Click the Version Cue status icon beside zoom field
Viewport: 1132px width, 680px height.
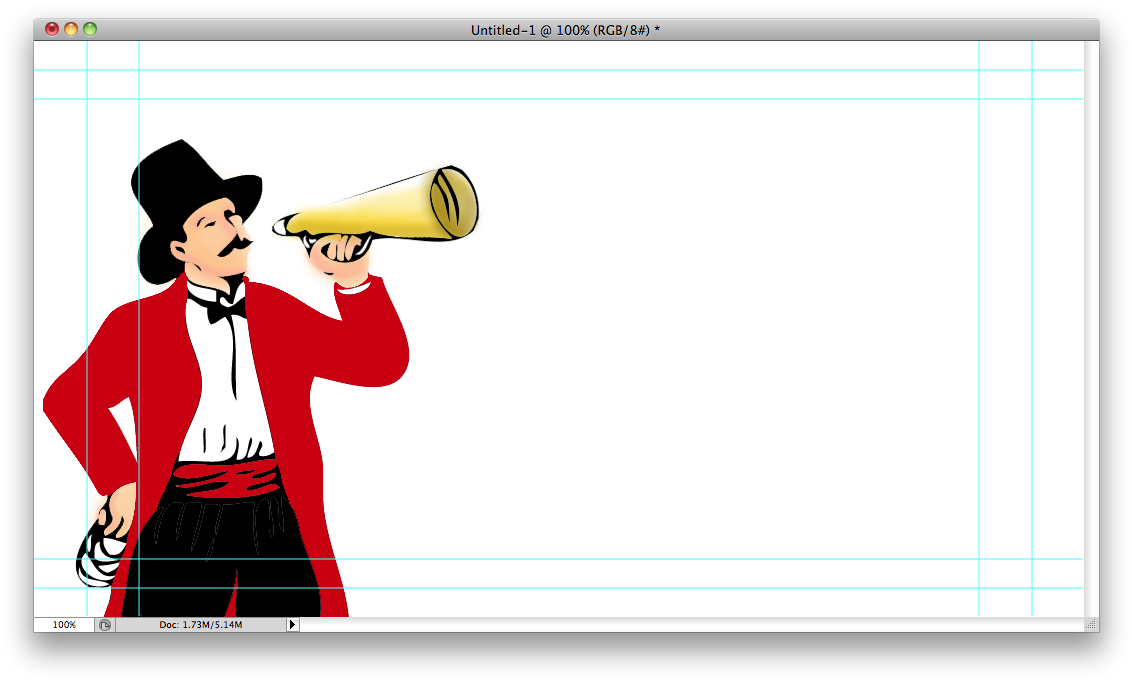tap(104, 624)
